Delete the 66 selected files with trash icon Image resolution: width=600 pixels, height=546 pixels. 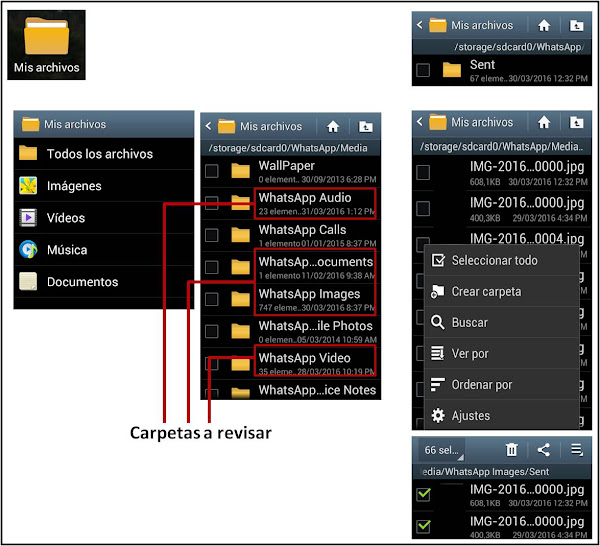point(512,450)
